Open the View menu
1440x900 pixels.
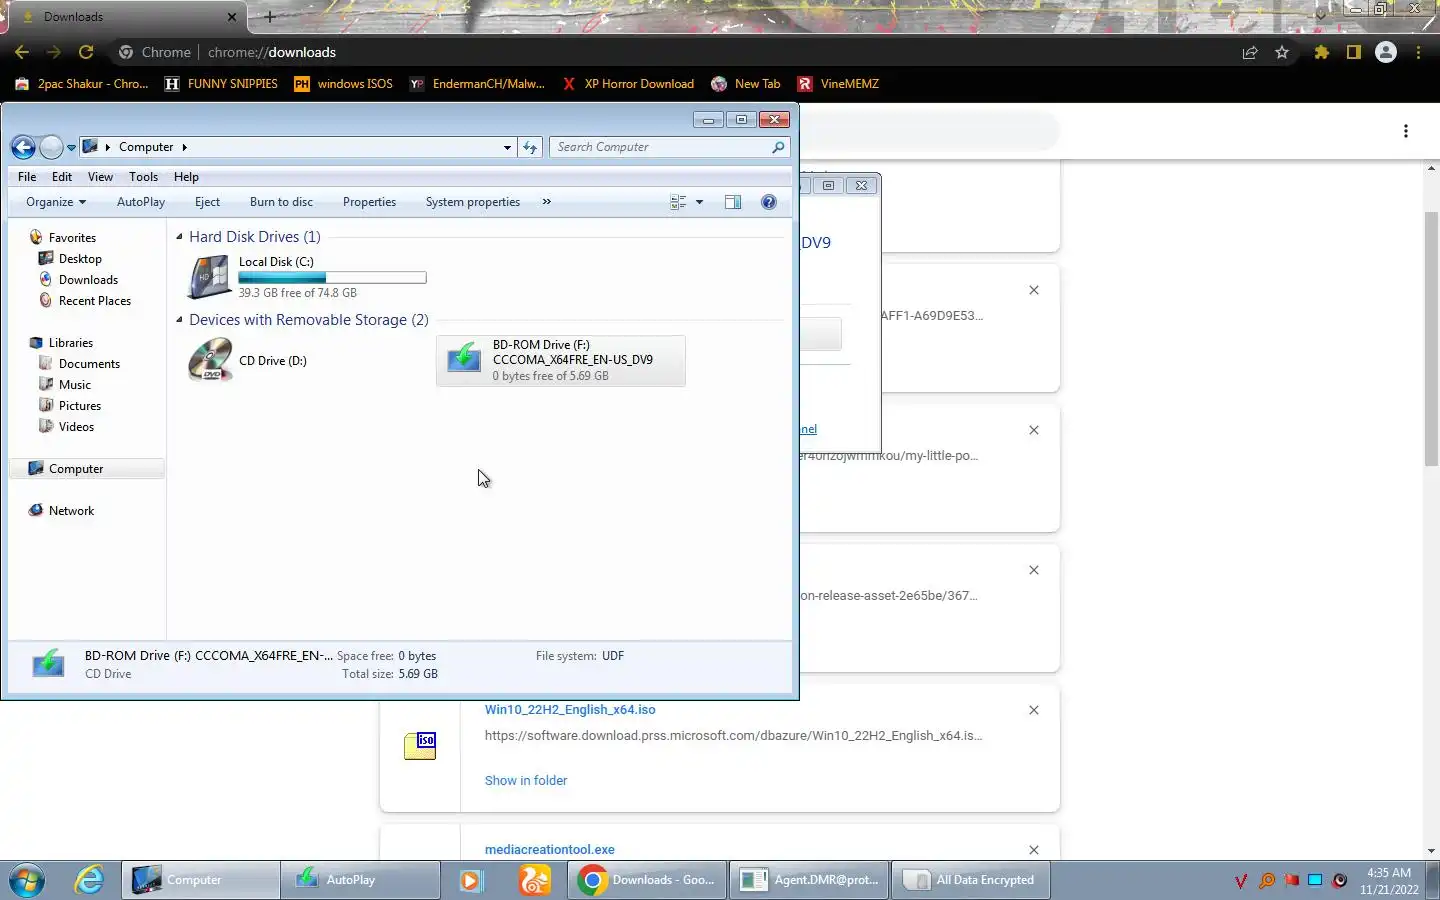[100, 177]
